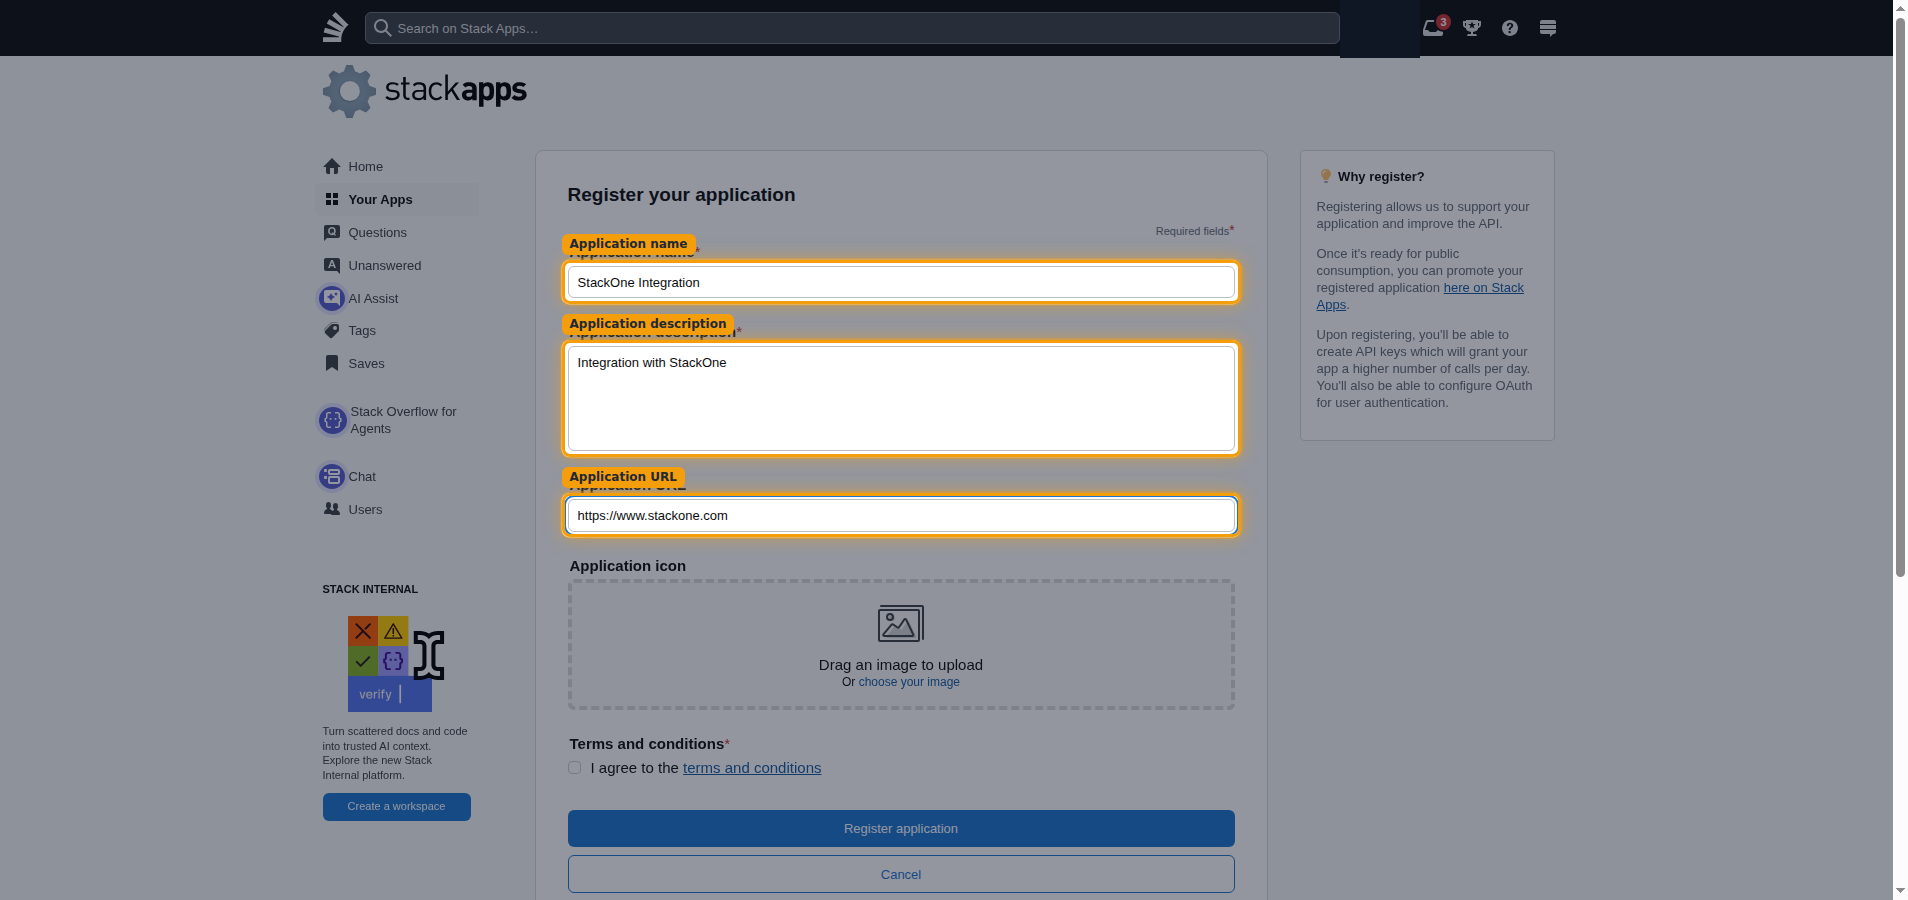
Task: Click the Users people icon
Action: coord(332,509)
